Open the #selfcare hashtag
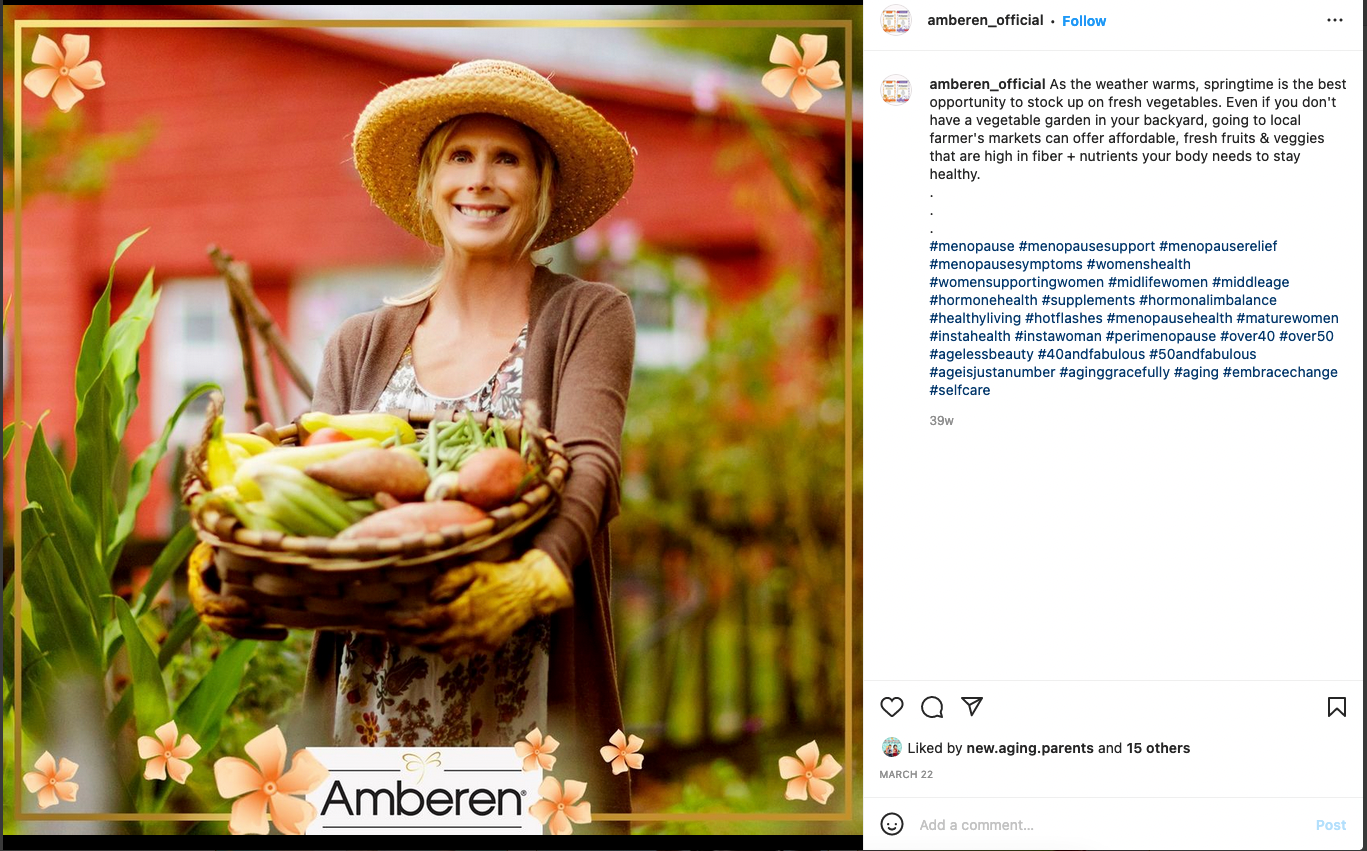Viewport: 1367px width, 851px height. 960,390
